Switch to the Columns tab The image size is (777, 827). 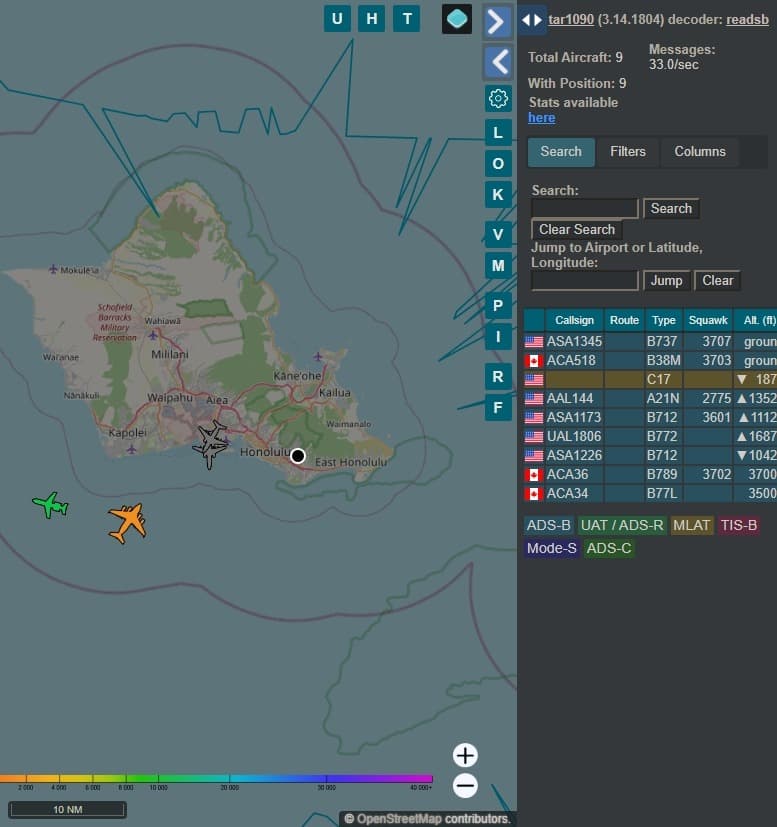pyautogui.click(x=700, y=152)
